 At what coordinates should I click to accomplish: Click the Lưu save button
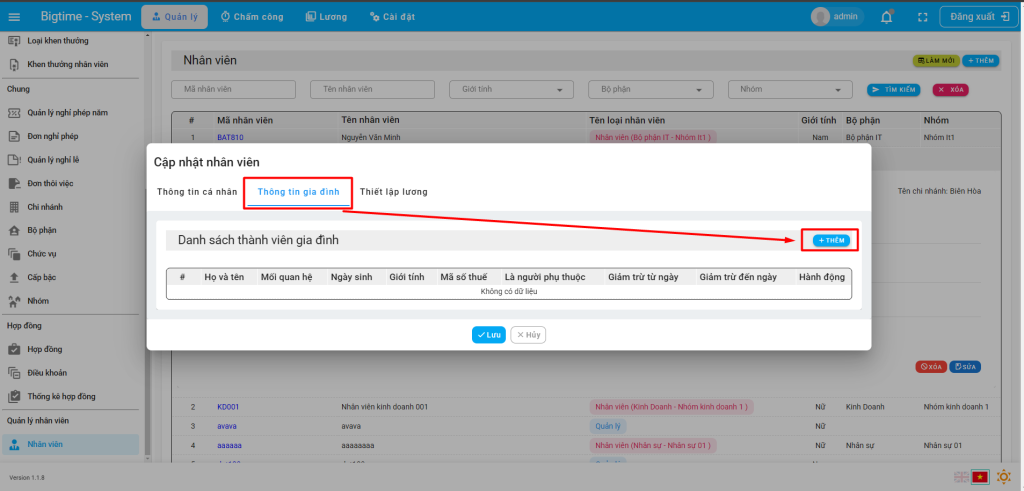tap(489, 335)
